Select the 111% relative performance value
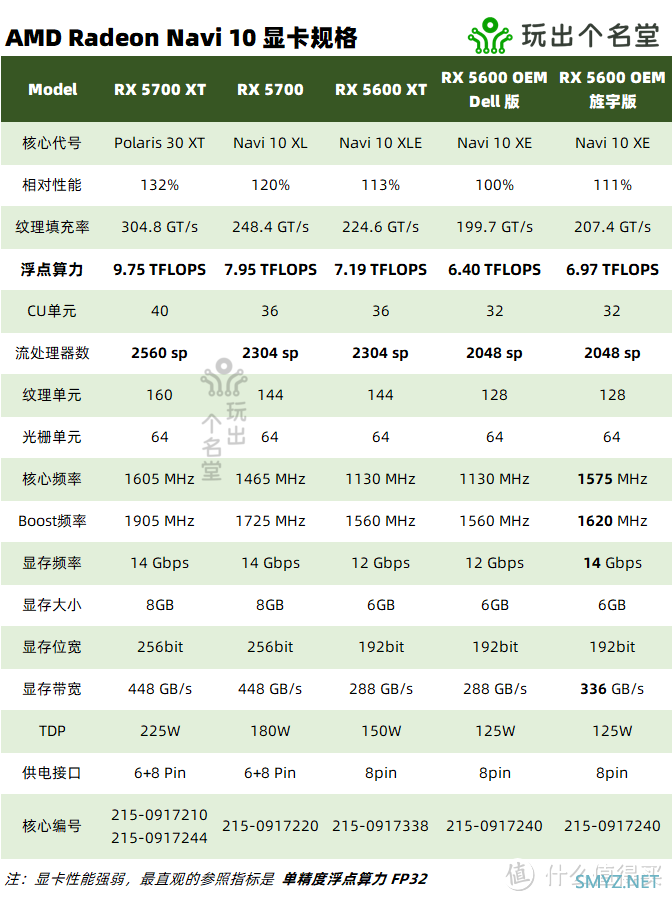672x901 pixels. click(612, 185)
